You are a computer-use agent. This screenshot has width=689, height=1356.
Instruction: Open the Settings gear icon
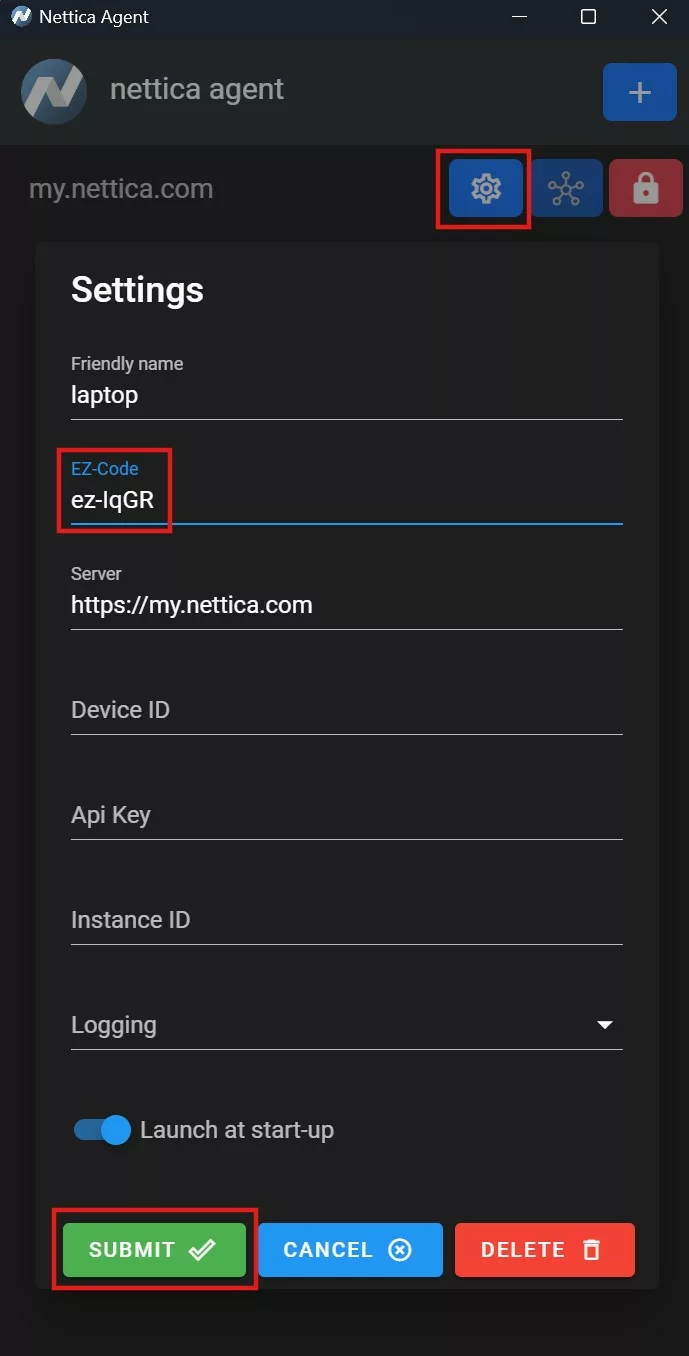483,187
